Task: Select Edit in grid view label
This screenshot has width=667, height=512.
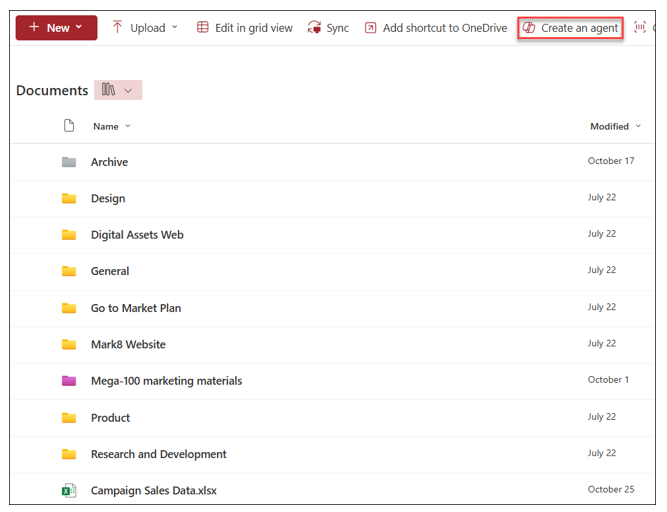Action: click(254, 28)
